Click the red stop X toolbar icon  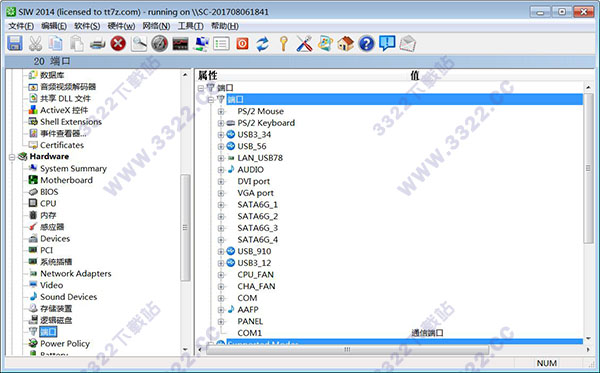pyautogui.click(x=118, y=43)
